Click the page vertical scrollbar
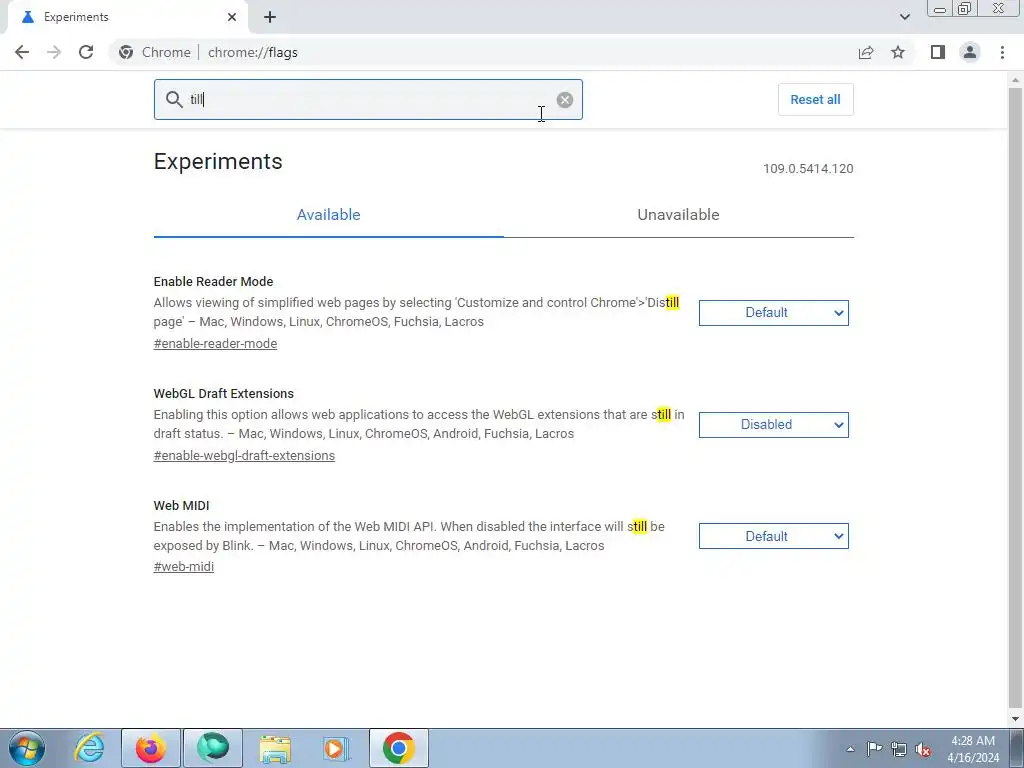This screenshot has width=1024, height=768. click(x=1015, y=398)
